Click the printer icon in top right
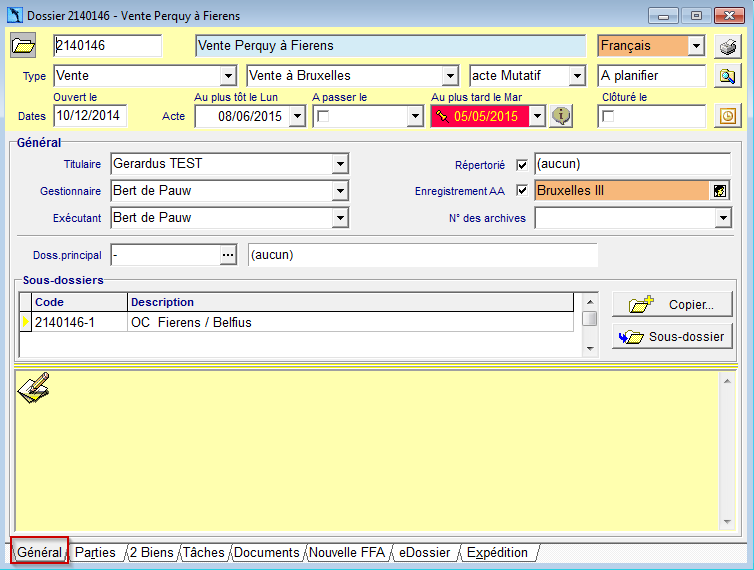 click(728, 47)
